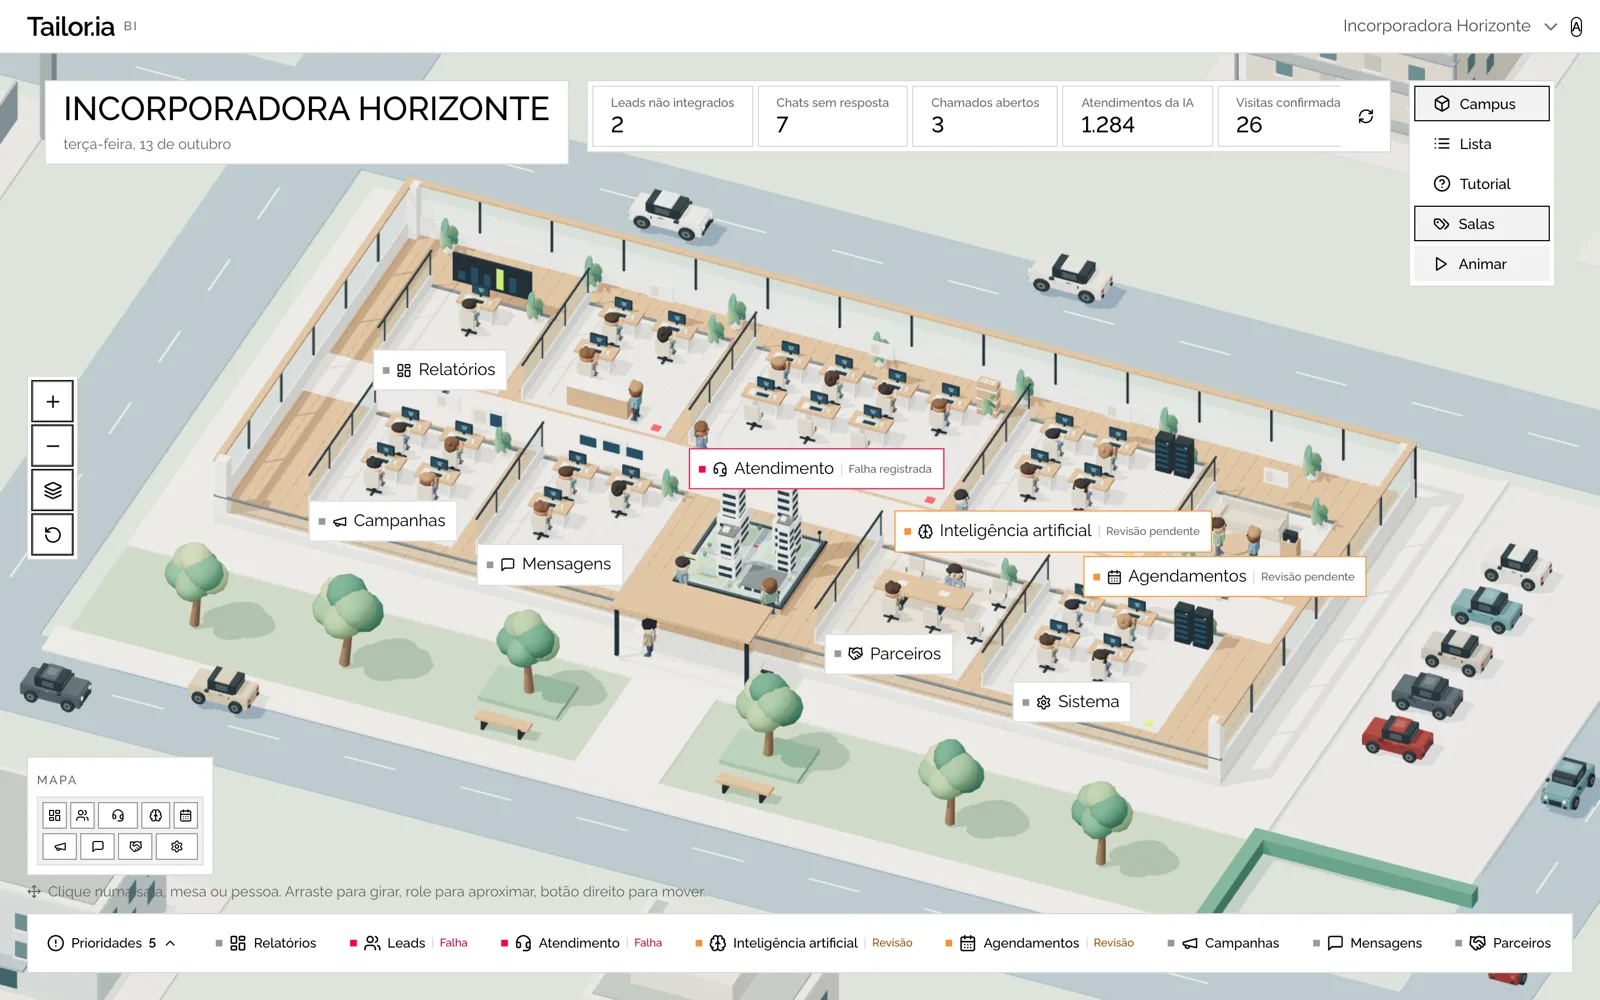Click the INCORPORADORA HORIZONTE title
The image size is (1600, 1000).
click(306, 109)
